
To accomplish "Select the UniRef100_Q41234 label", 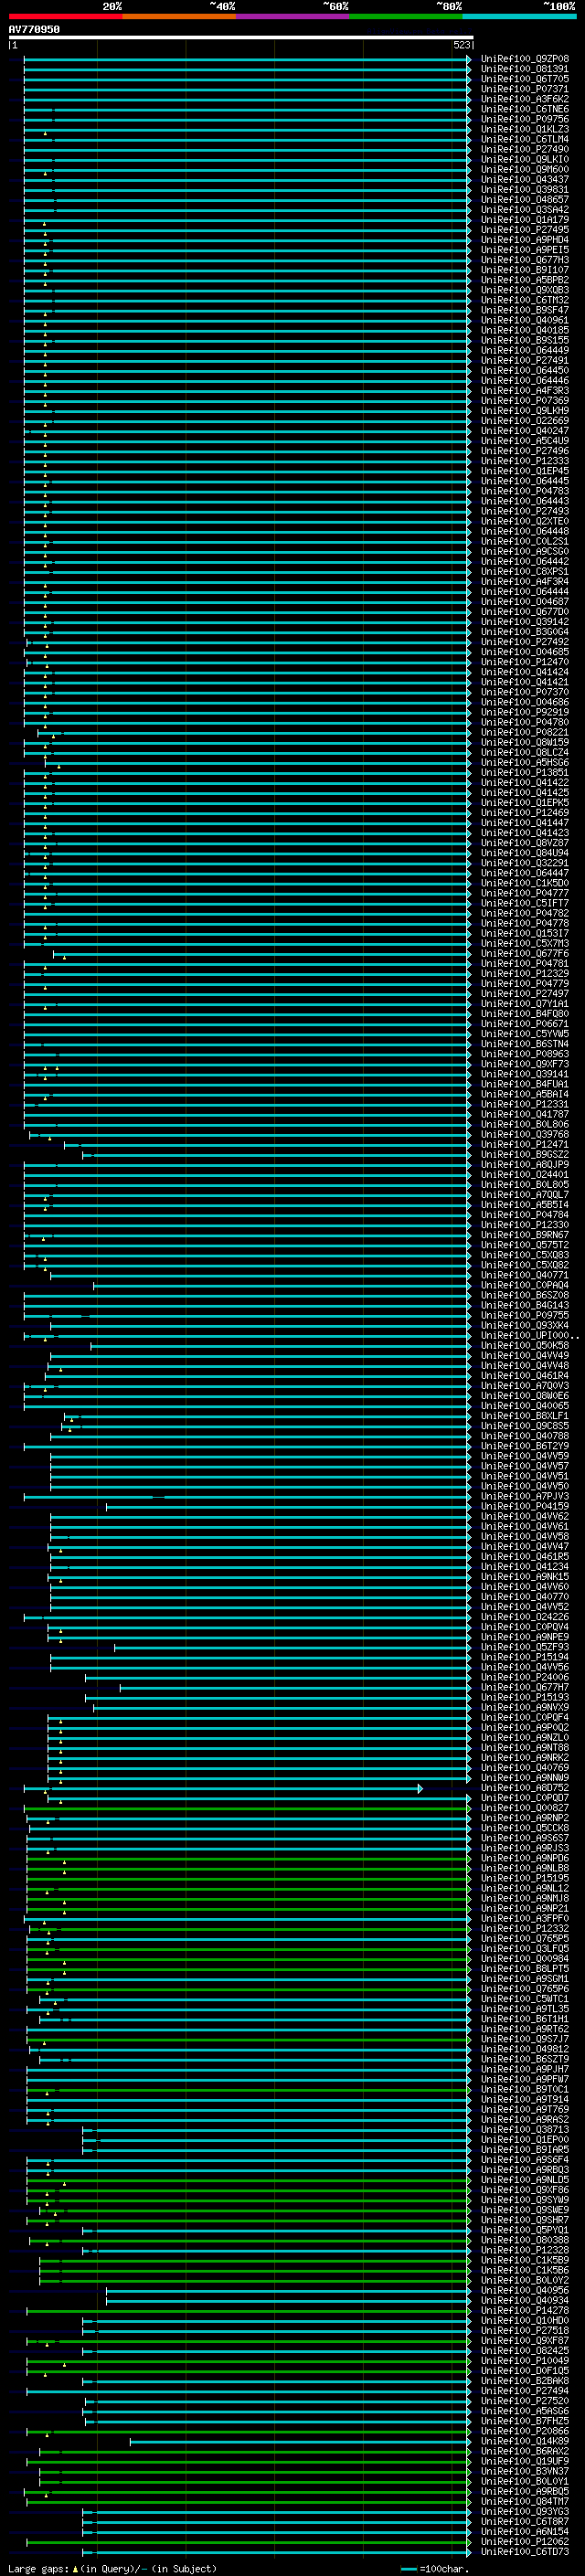I will pos(525,1567).
